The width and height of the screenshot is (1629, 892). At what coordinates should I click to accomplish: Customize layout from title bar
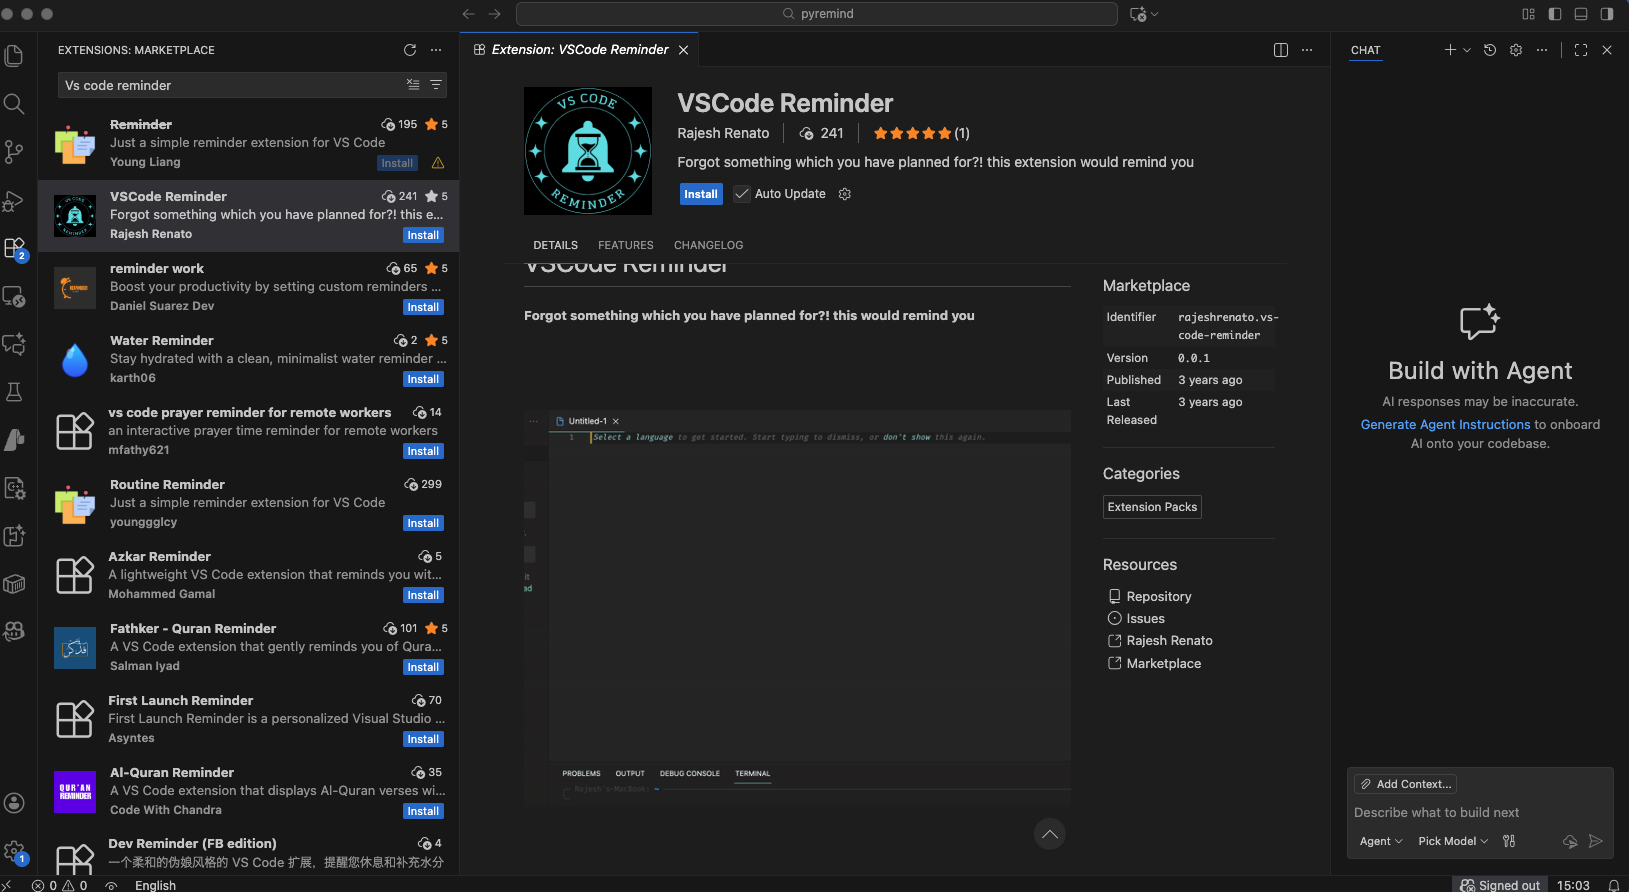tap(1528, 14)
